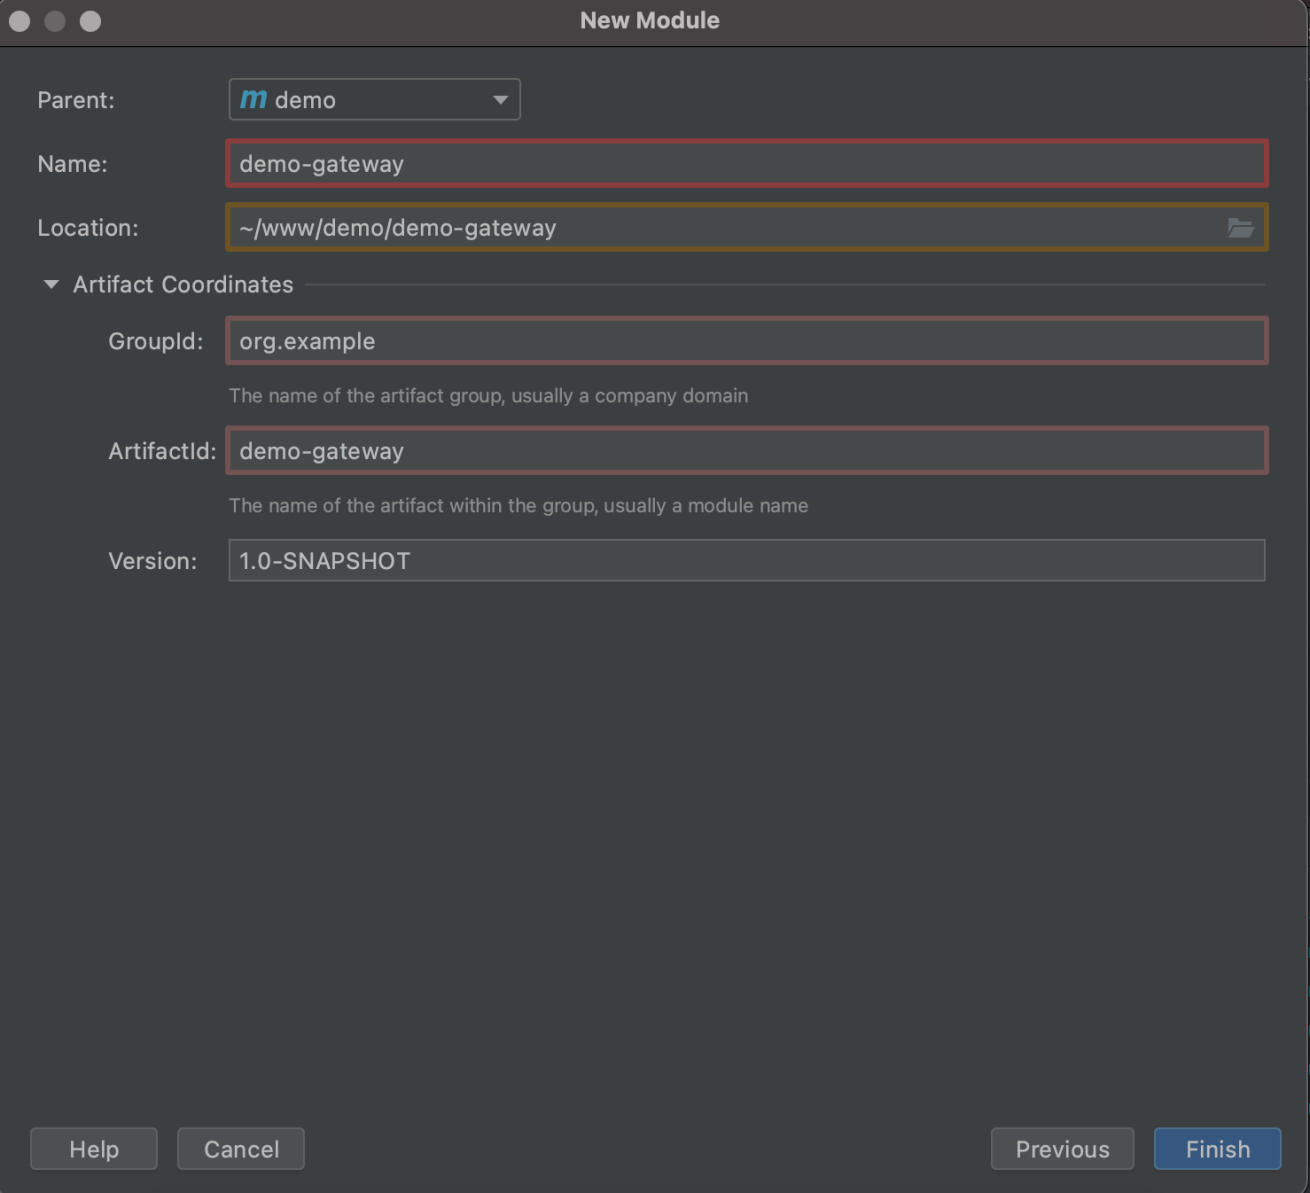This screenshot has height=1193, width=1310.
Task: Click inside the Name input field
Action: tap(747, 164)
